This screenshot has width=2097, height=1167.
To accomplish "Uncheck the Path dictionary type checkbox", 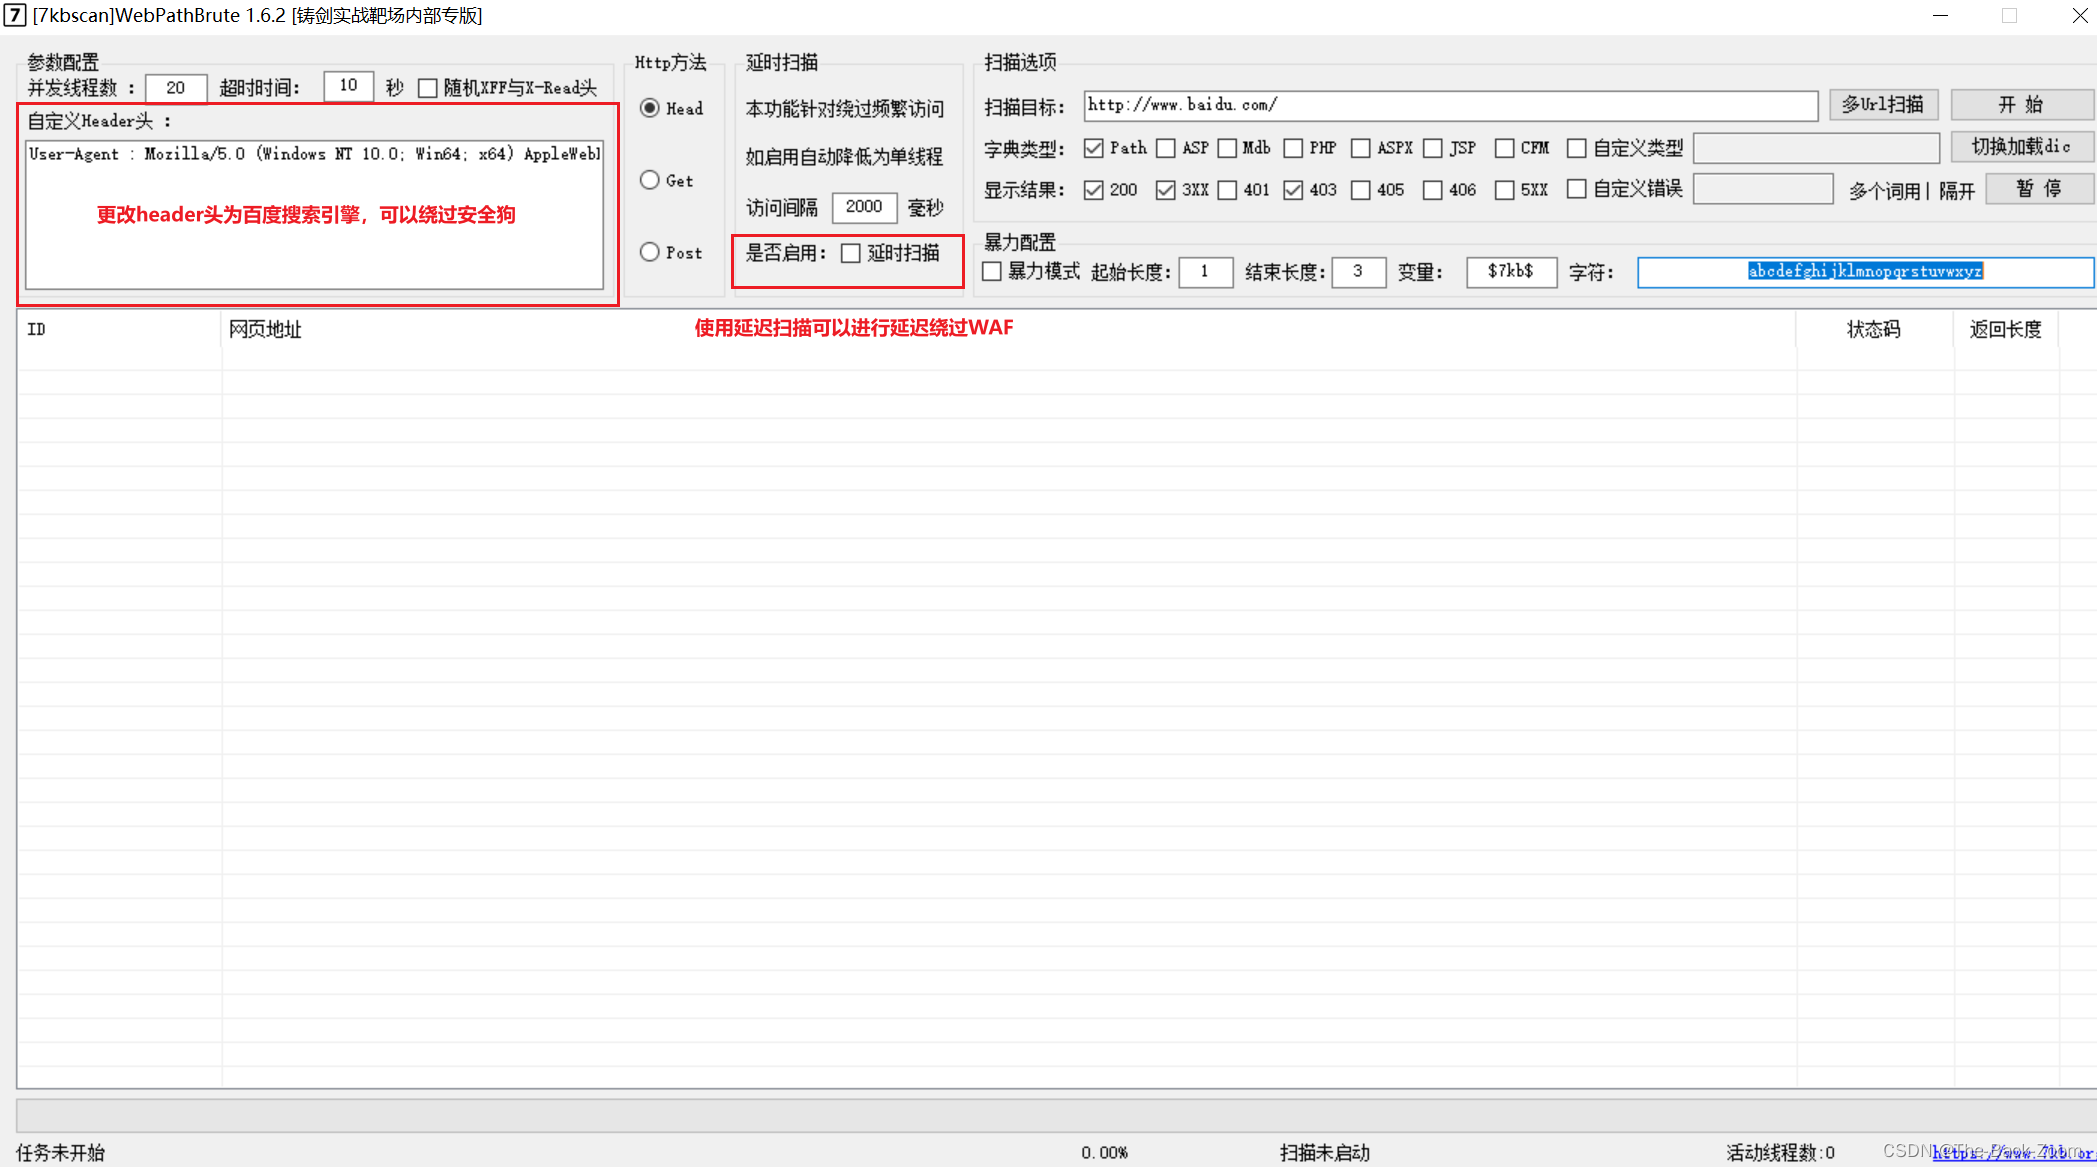I will coord(1094,148).
